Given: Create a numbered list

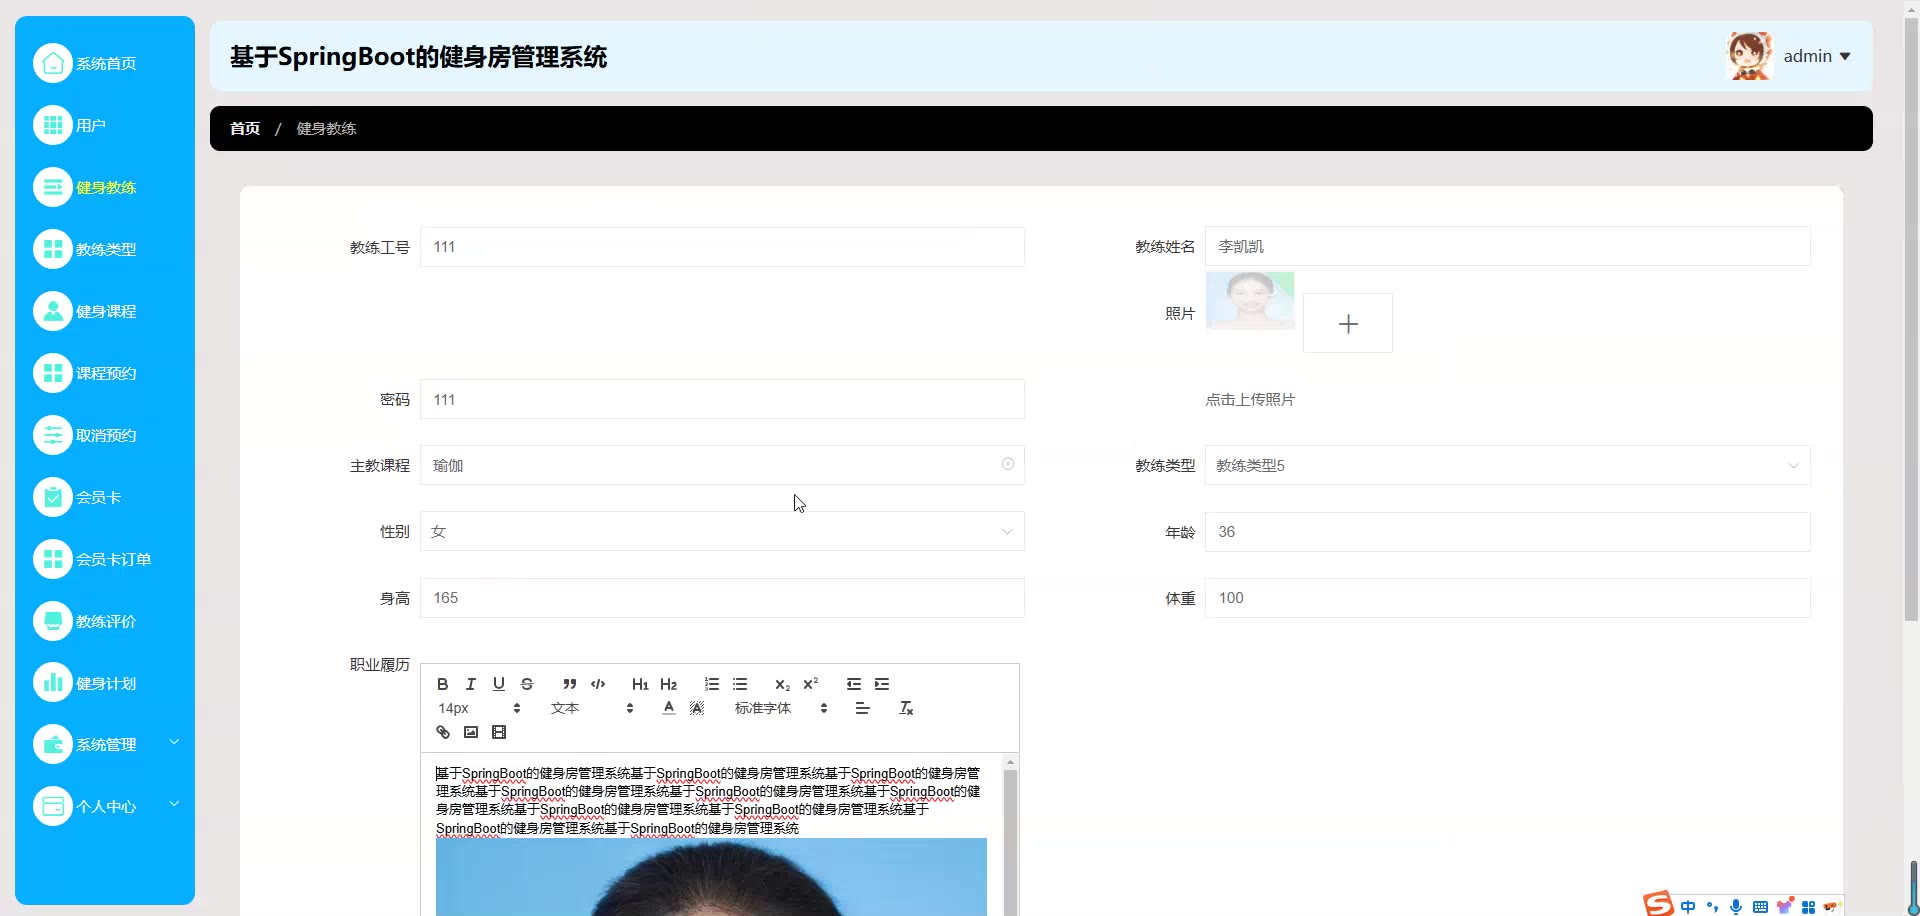Looking at the screenshot, I should (712, 684).
